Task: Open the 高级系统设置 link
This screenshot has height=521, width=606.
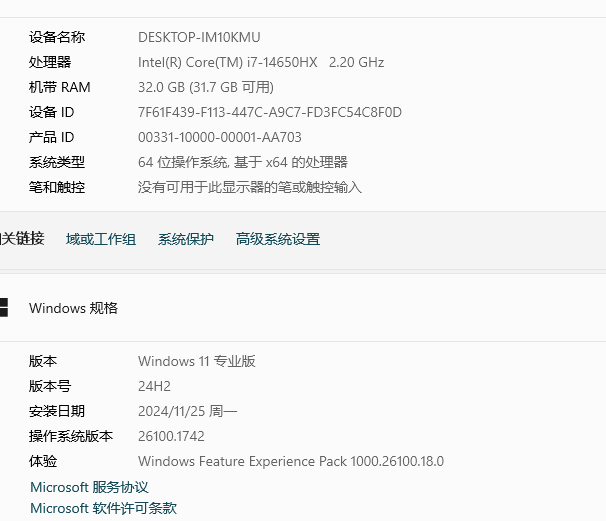Action: coord(278,239)
